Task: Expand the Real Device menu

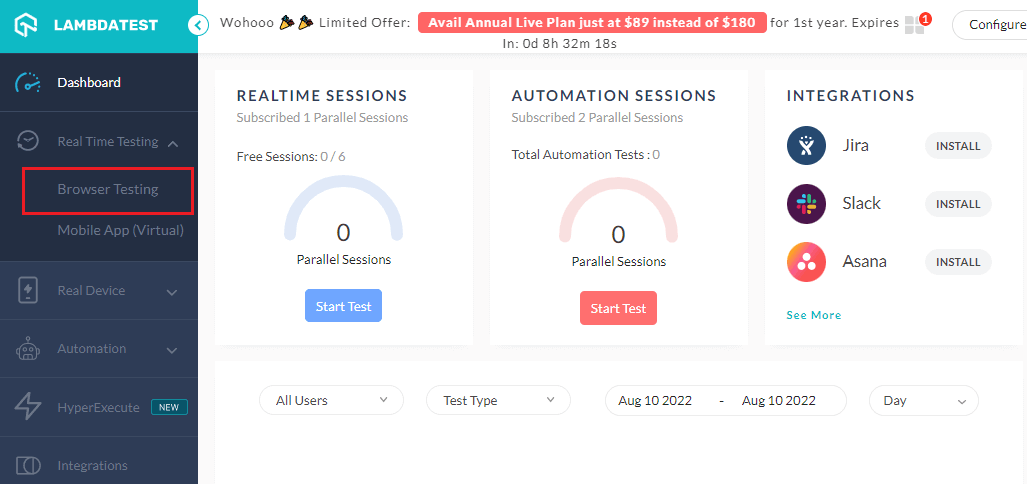Action: coord(172,292)
